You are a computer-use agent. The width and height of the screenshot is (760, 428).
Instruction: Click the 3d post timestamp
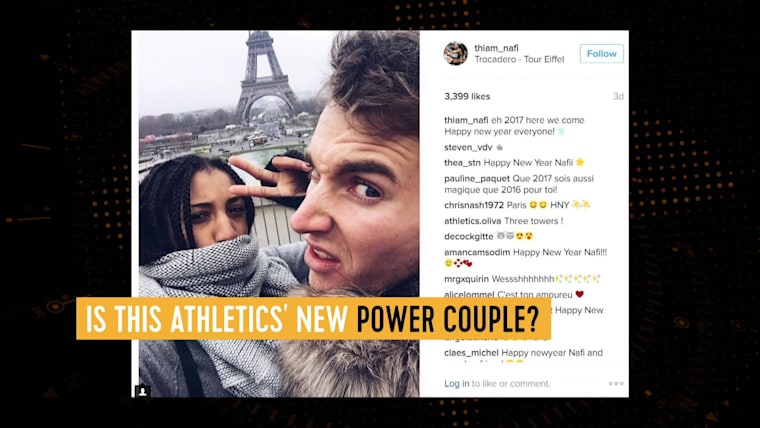[618, 96]
